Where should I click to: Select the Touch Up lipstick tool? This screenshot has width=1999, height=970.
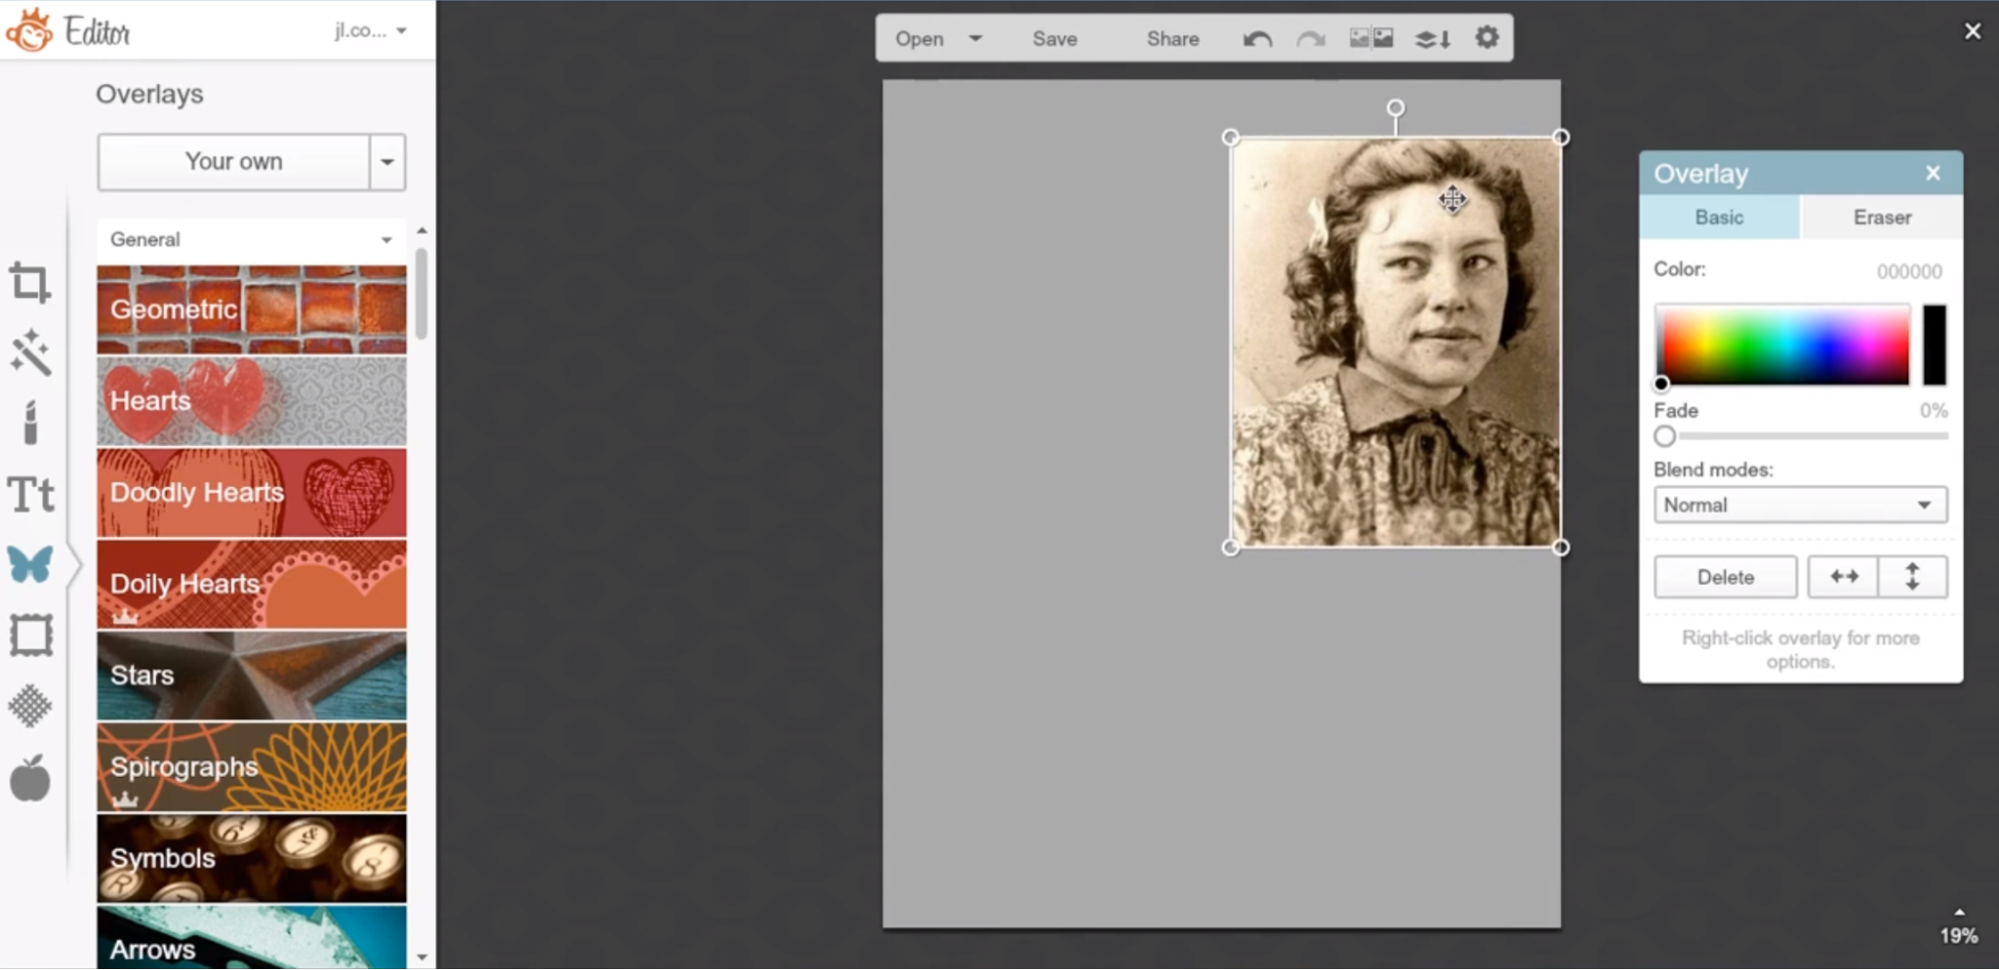click(x=30, y=424)
